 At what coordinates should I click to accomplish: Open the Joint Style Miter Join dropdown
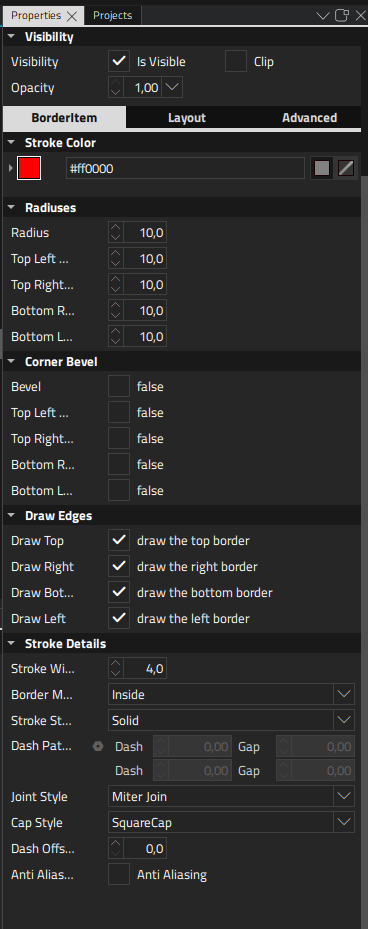232,796
